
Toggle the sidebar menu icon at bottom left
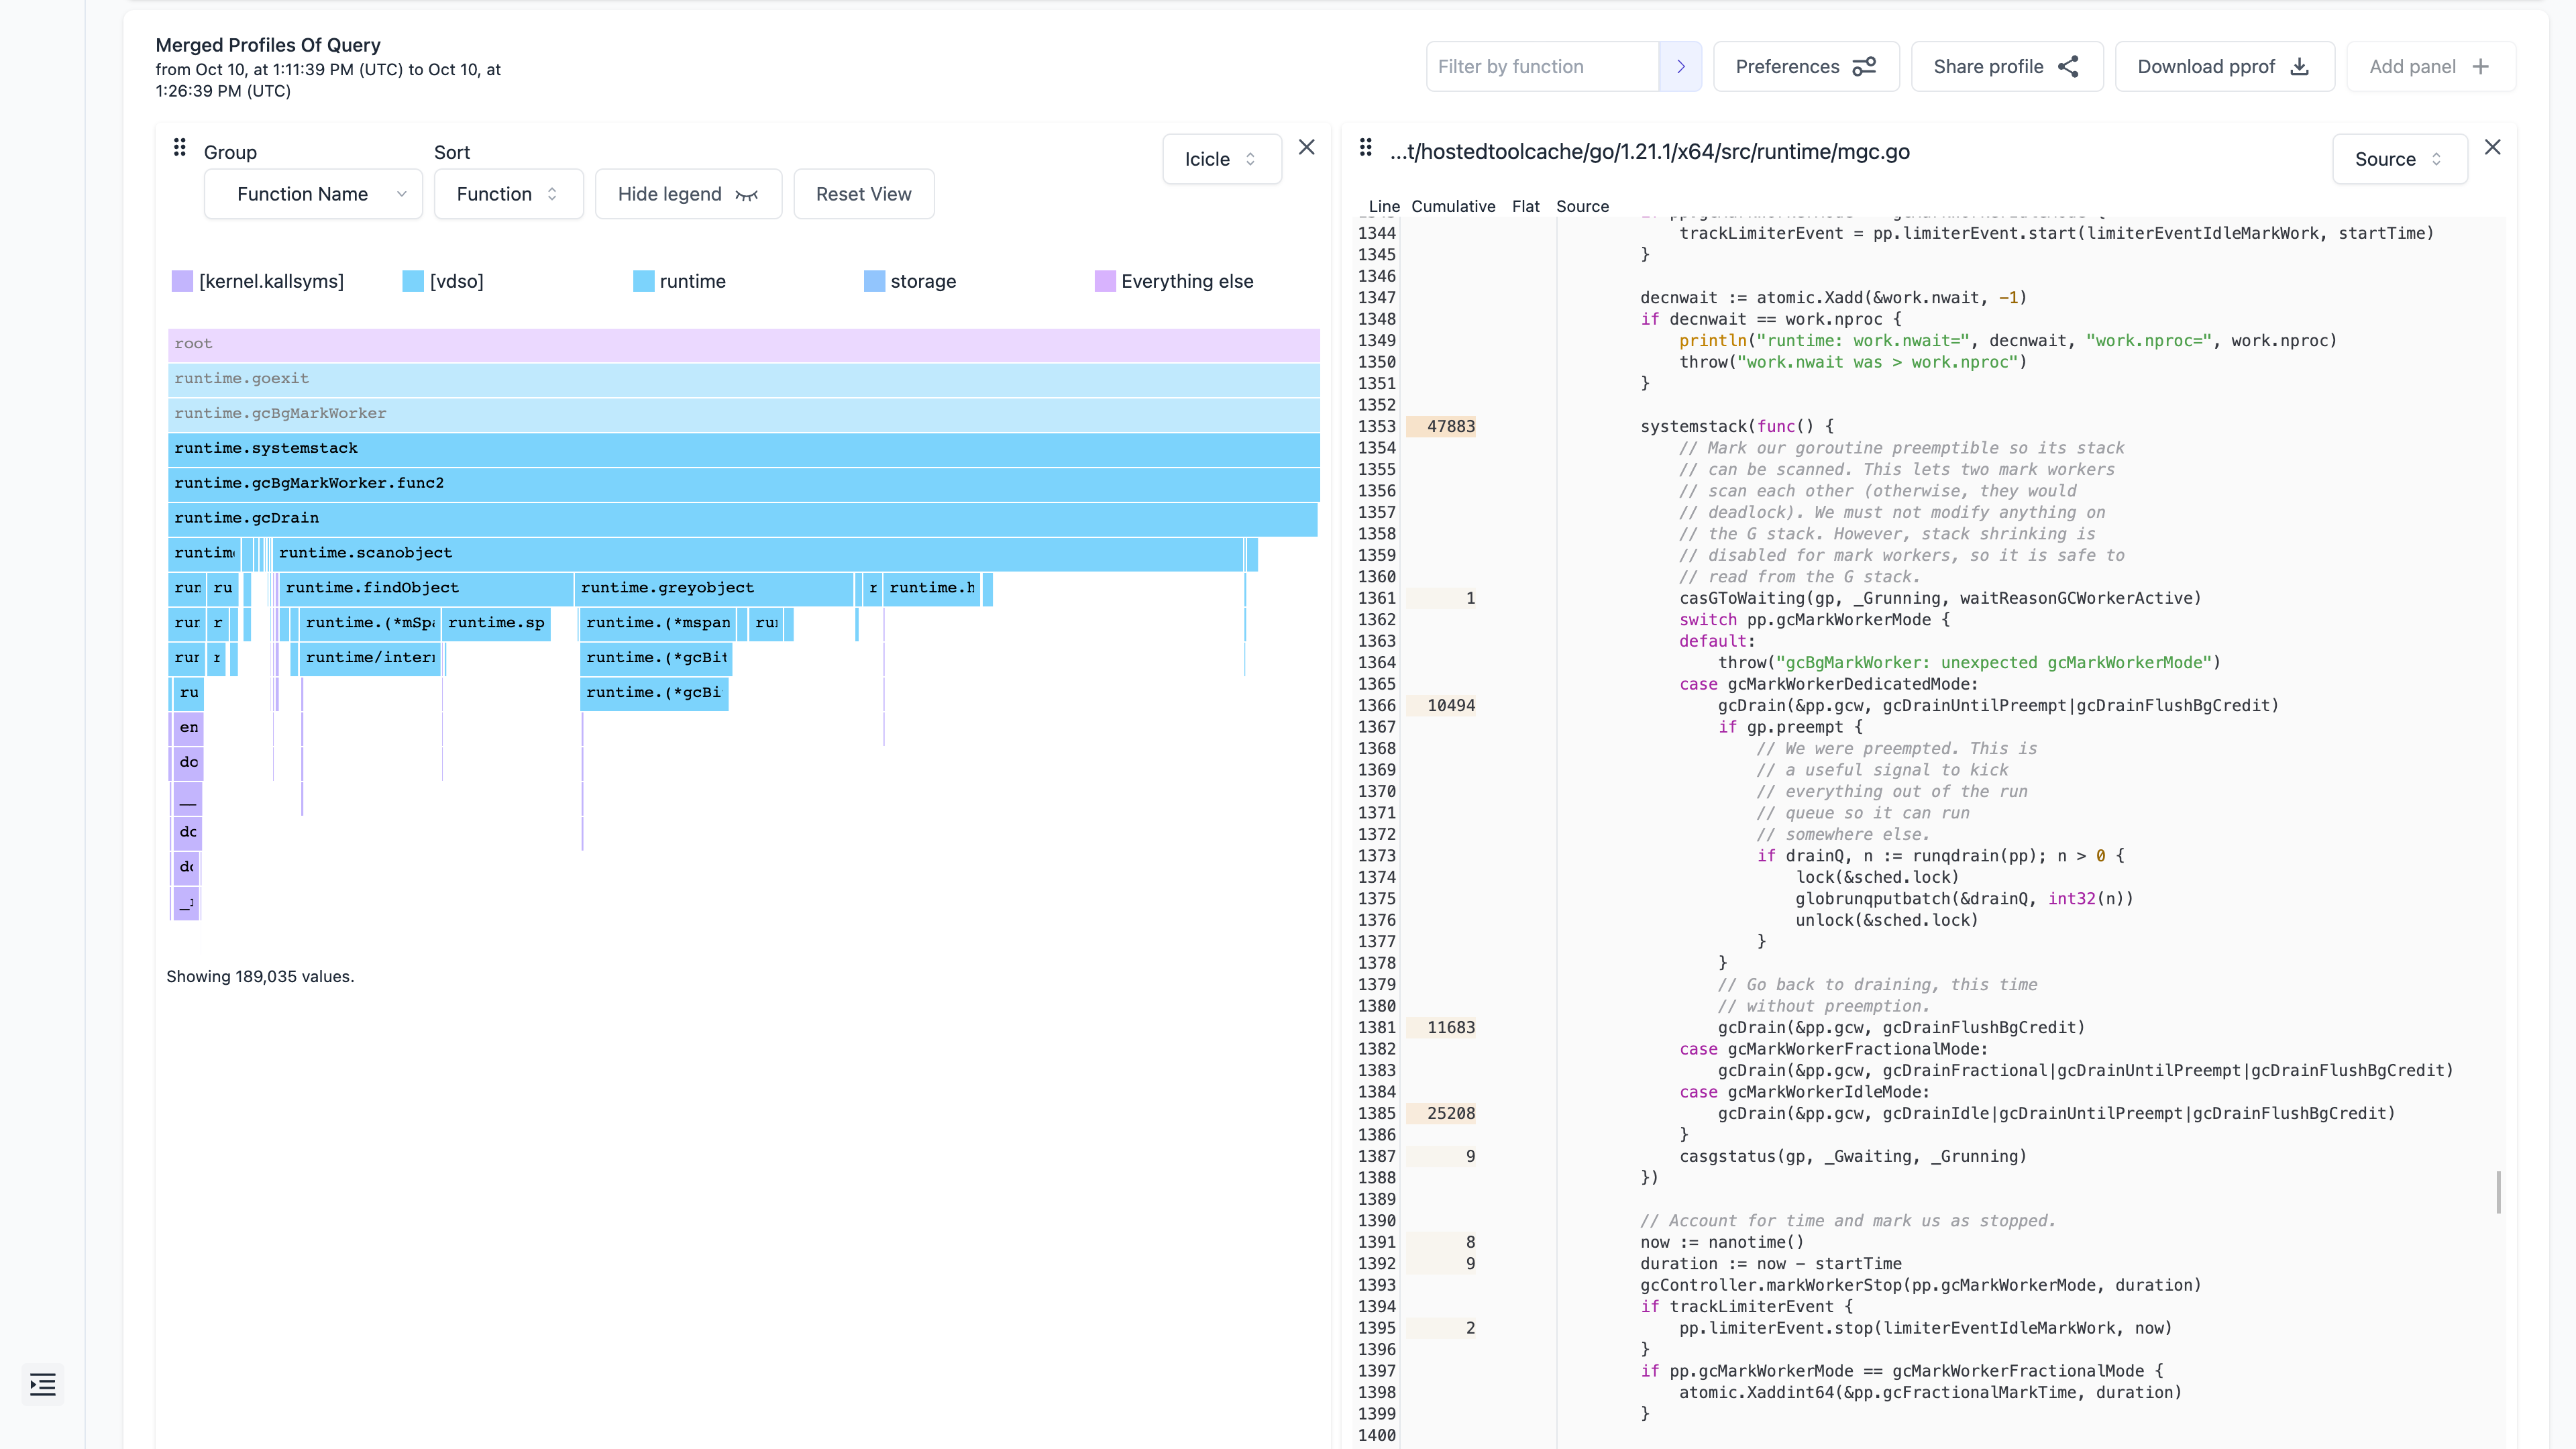point(43,1384)
